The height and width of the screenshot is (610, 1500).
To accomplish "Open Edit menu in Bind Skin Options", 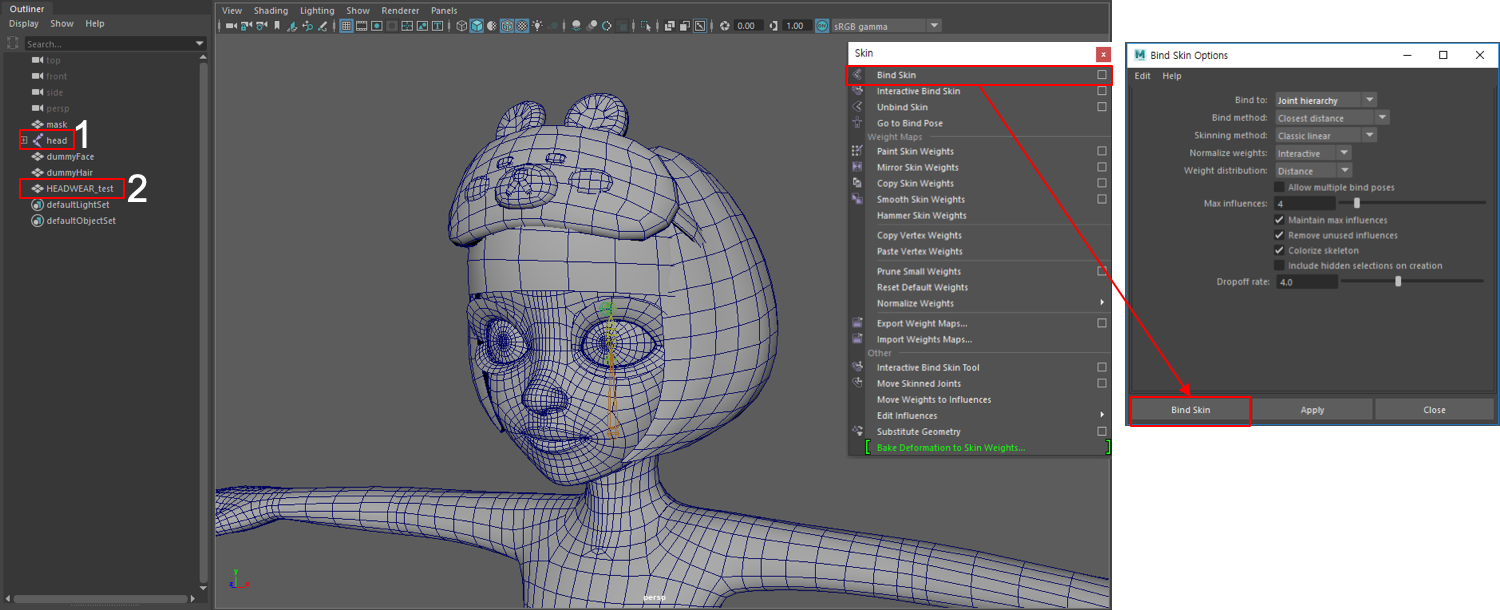I will point(1142,76).
